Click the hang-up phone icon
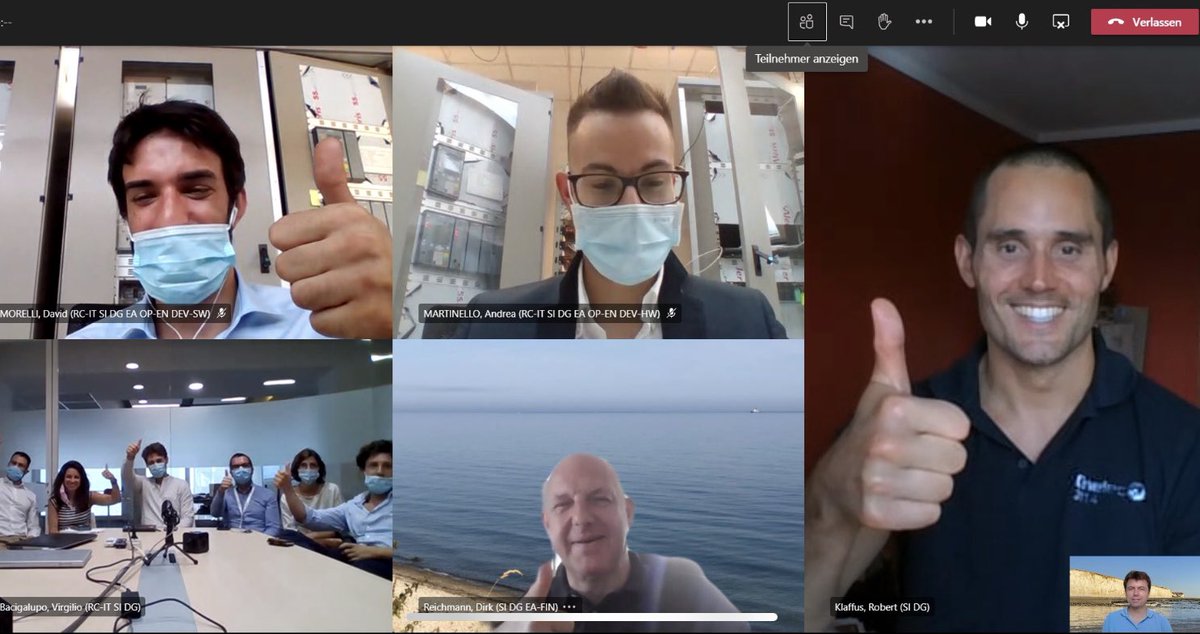 point(1115,21)
